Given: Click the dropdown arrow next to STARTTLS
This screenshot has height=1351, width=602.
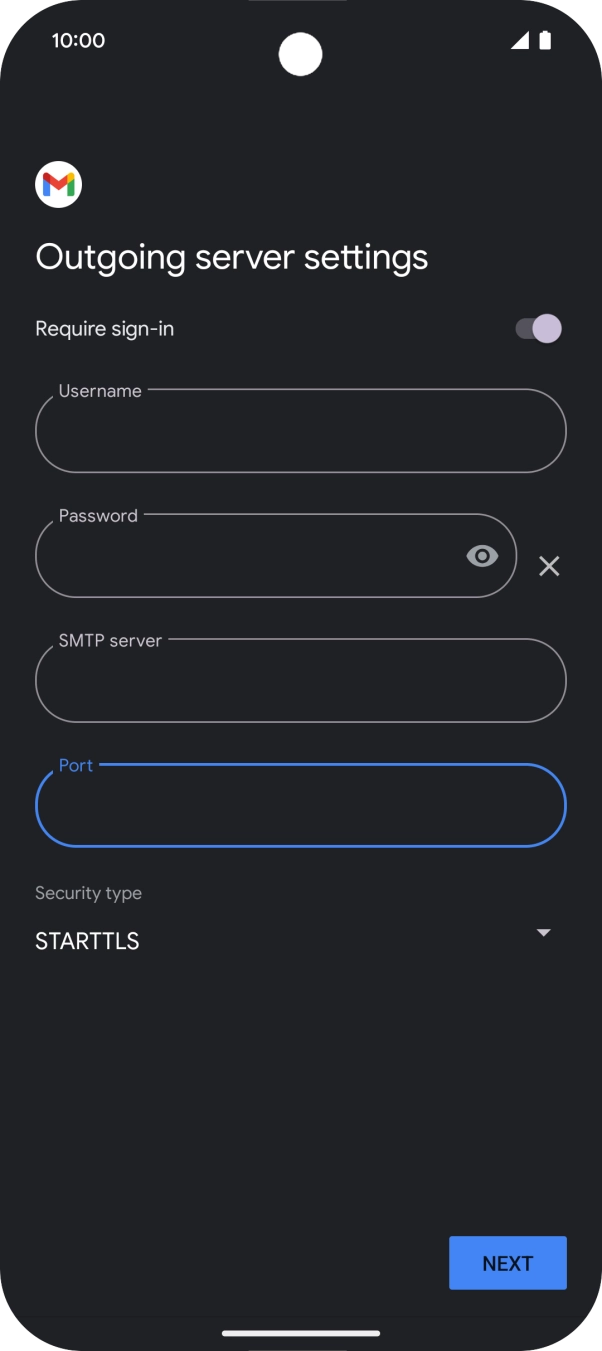Looking at the screenshot, I should pyautogui.click(x=543, y=932).
